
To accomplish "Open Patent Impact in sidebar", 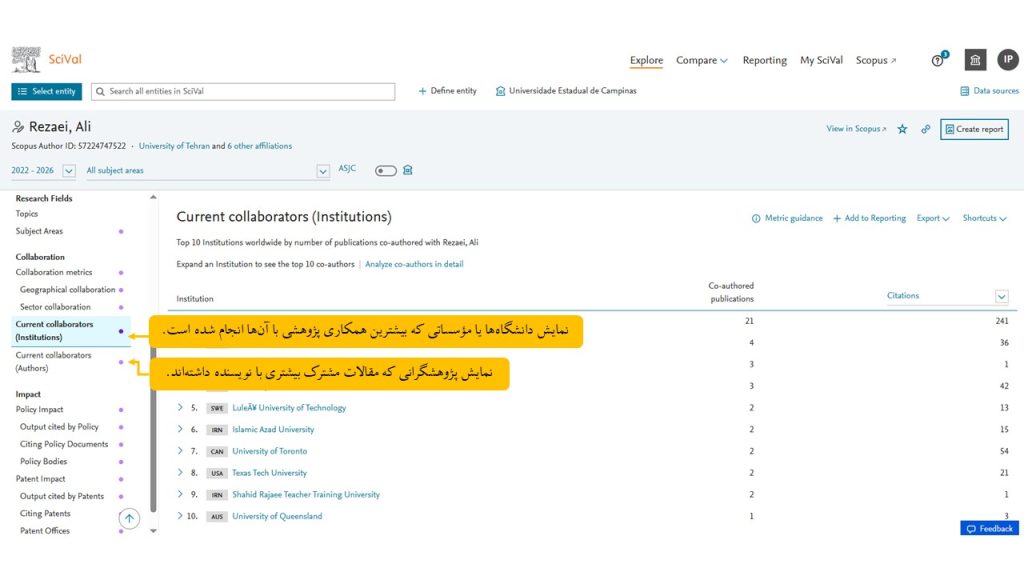I will coord(40,479).
